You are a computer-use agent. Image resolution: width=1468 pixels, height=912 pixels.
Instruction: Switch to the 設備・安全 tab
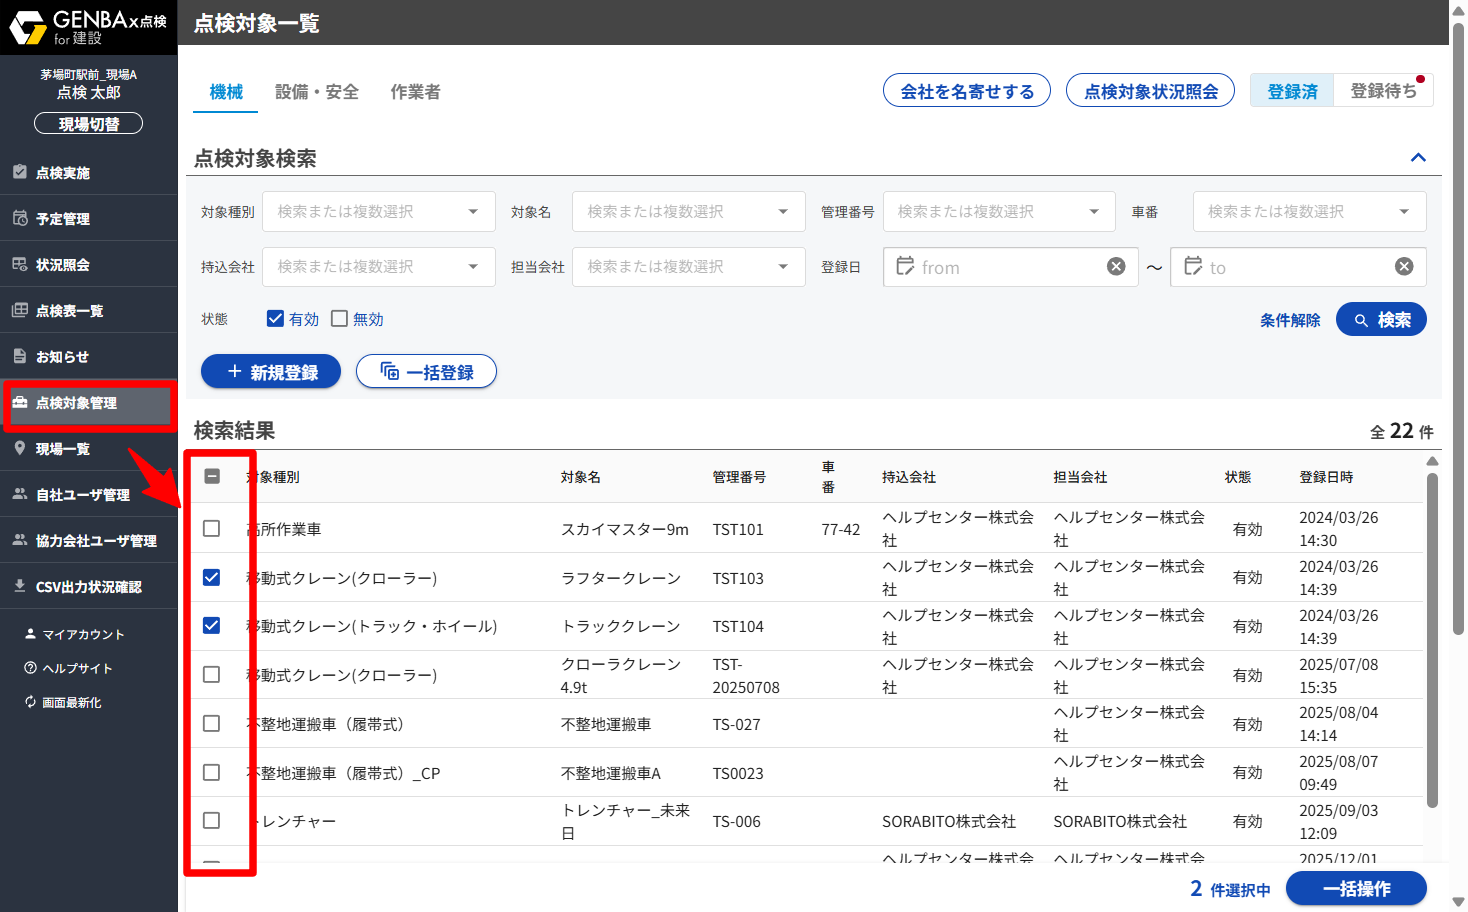pyautogui.click(x=316, y=92)
